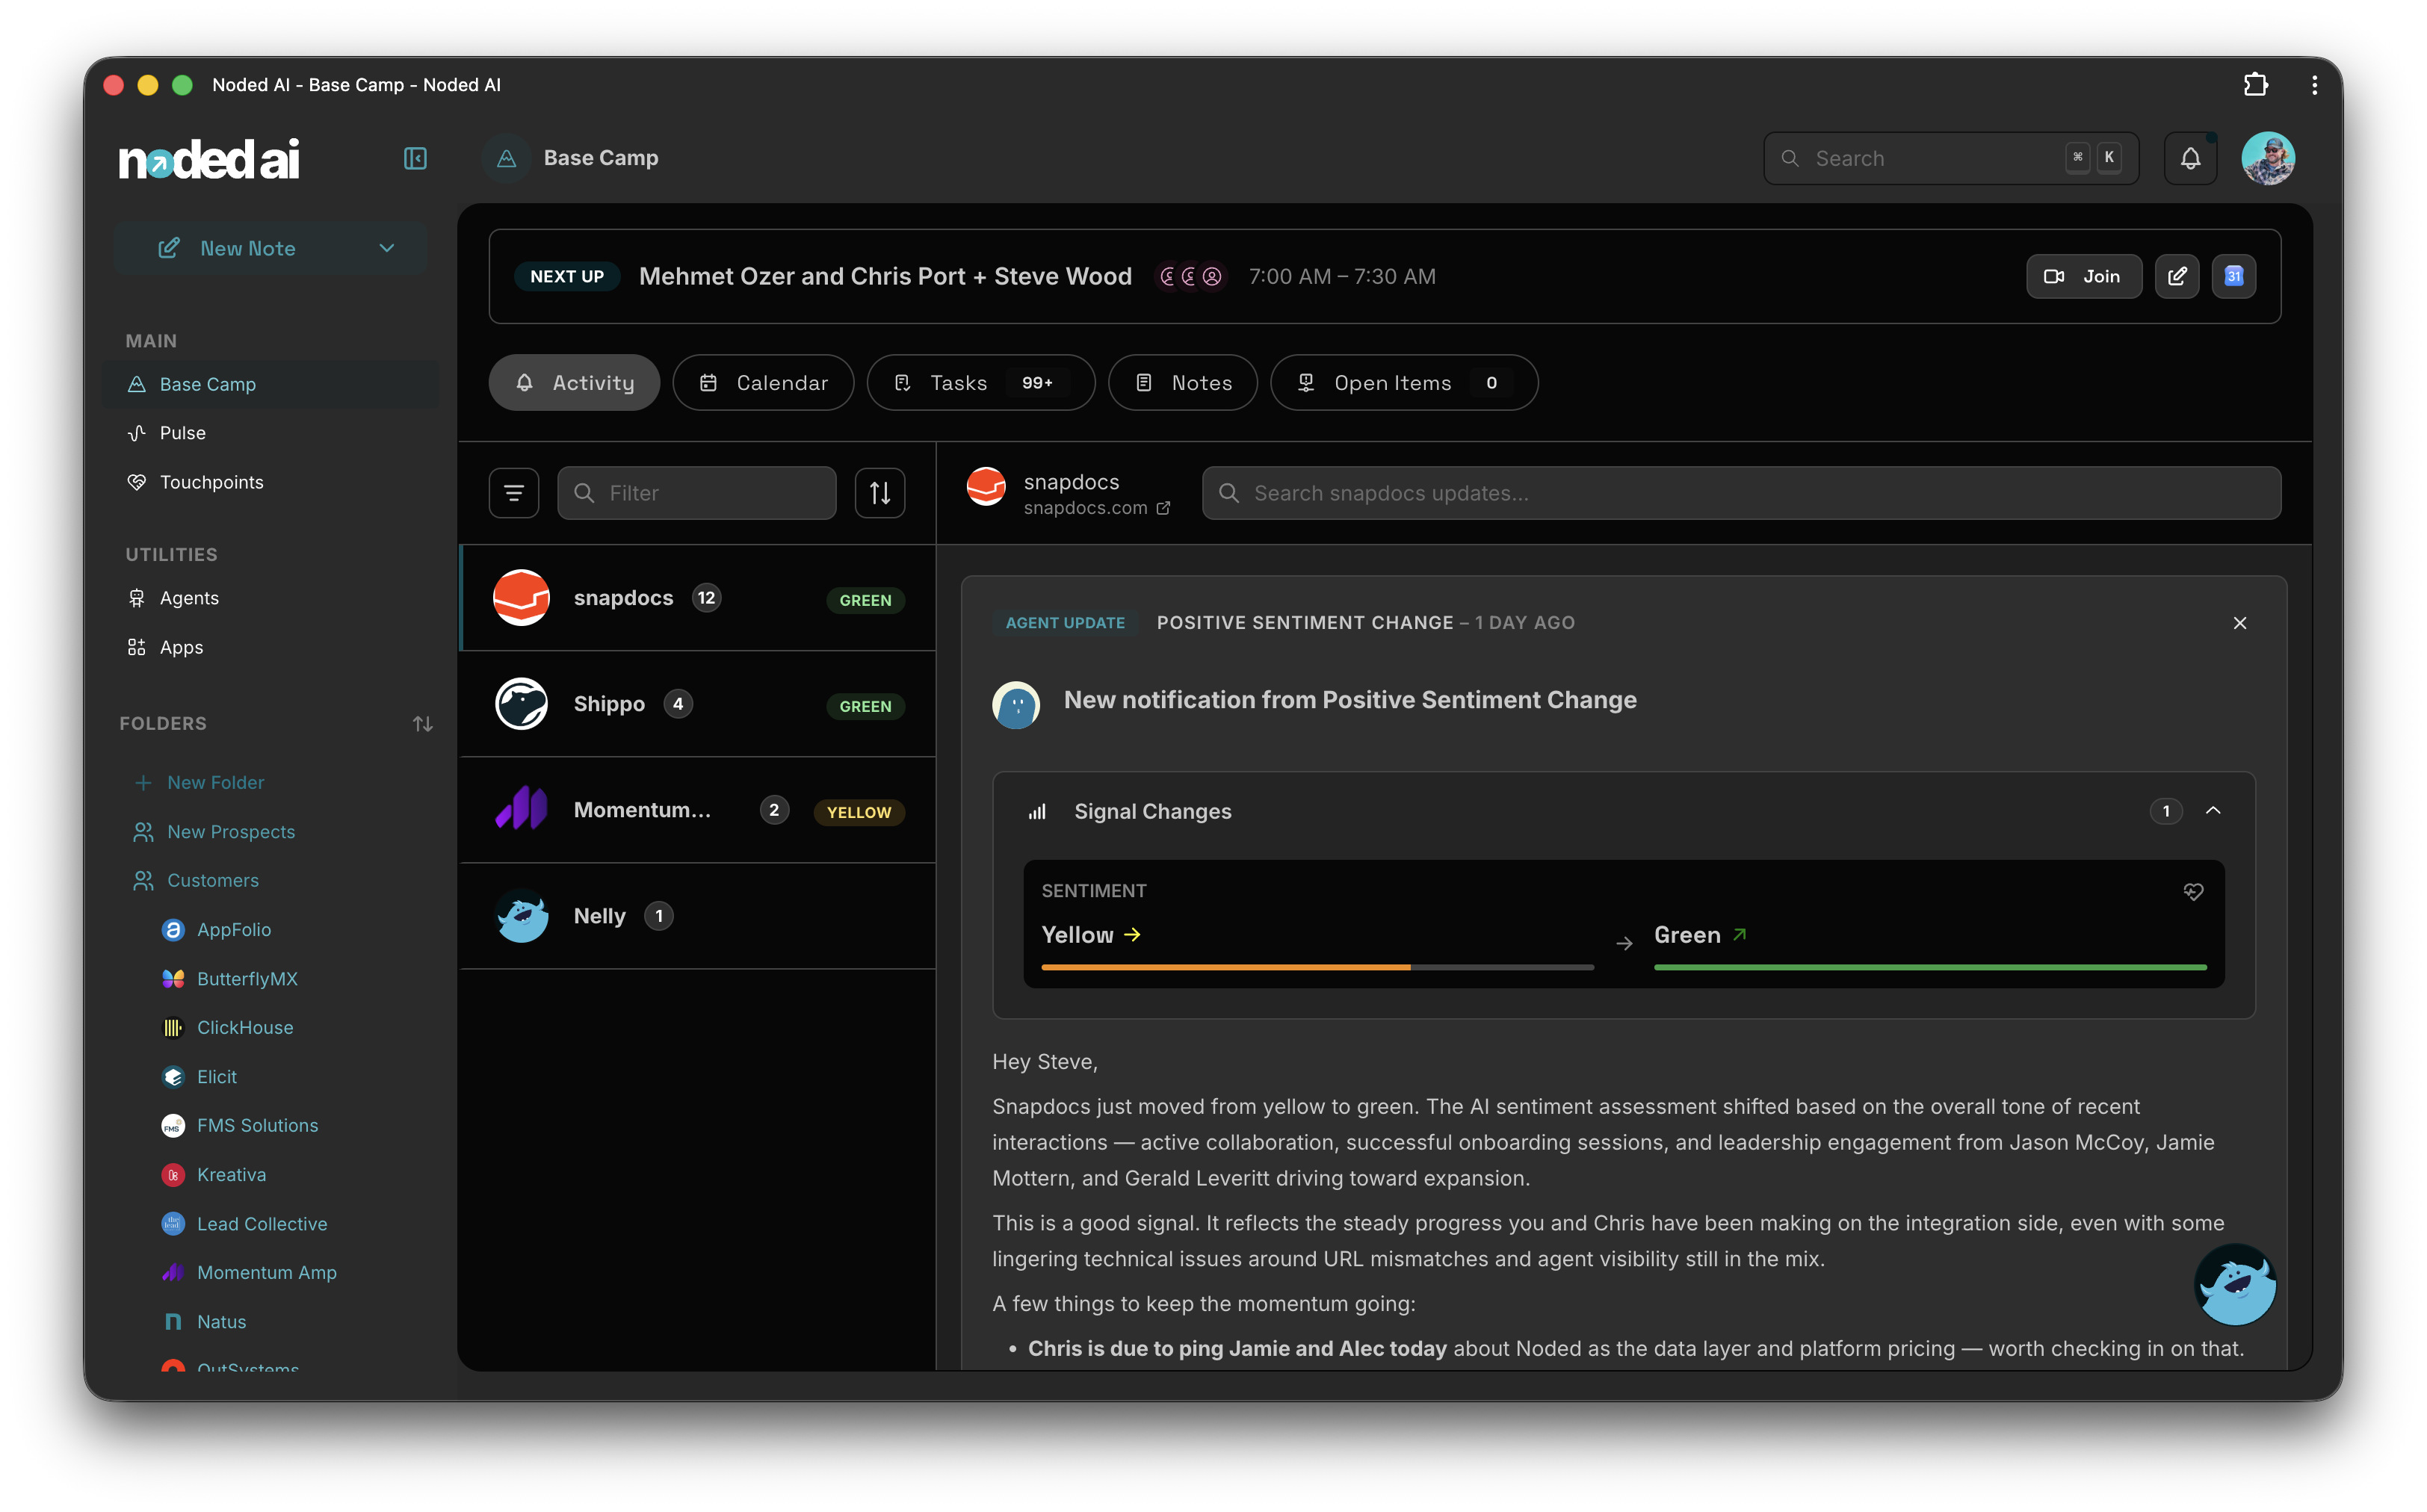Click the GREEN badge on Shippo
Viewport: 2427px width, 1512px height.
(865, 706)
